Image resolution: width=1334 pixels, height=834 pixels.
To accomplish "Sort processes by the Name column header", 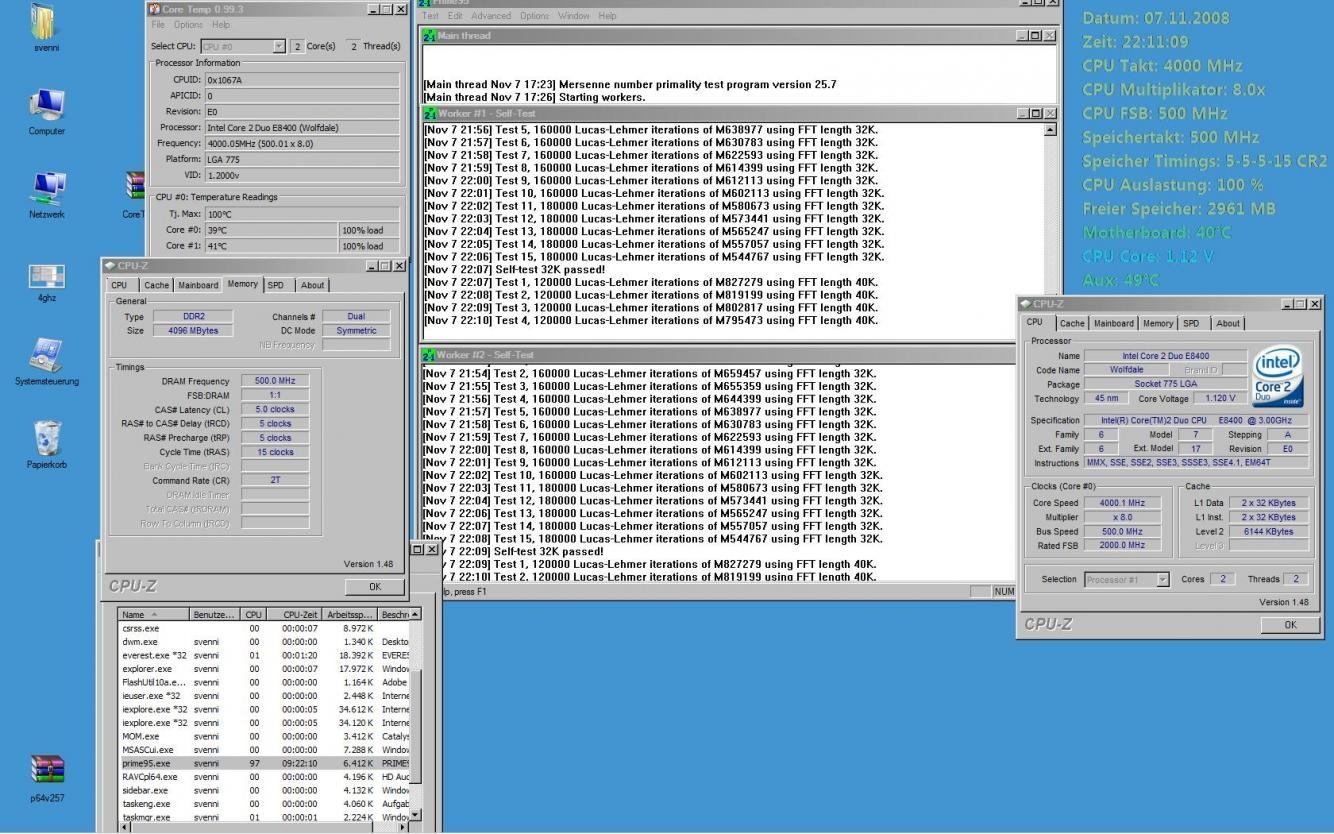I will 153,613.
